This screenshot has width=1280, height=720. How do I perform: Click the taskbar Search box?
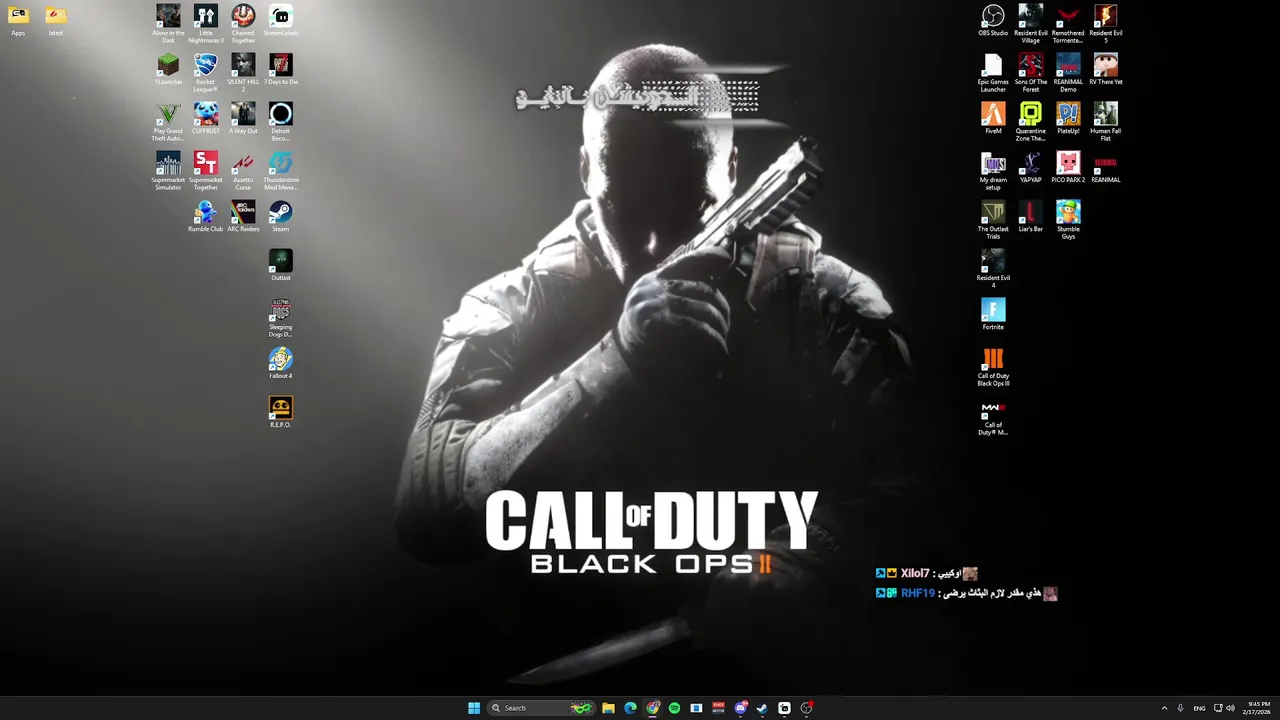[541, 708]
